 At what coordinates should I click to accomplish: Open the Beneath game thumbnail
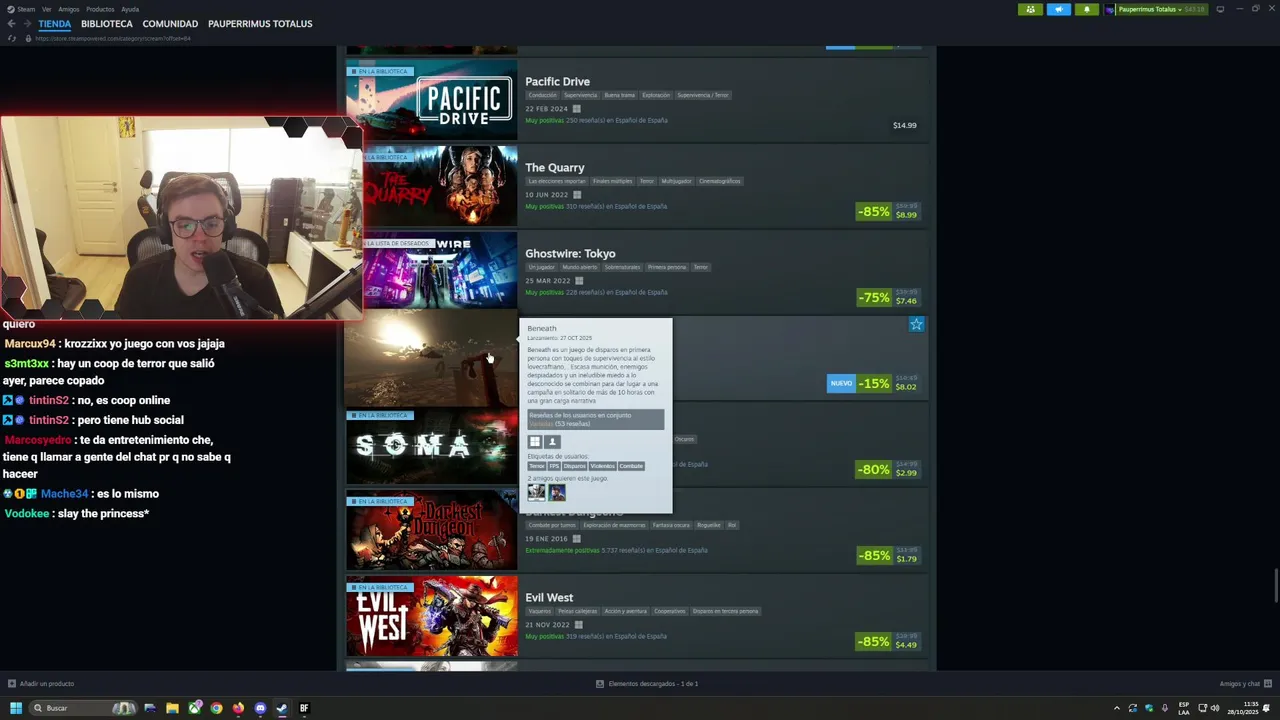(x=432, y=360)
